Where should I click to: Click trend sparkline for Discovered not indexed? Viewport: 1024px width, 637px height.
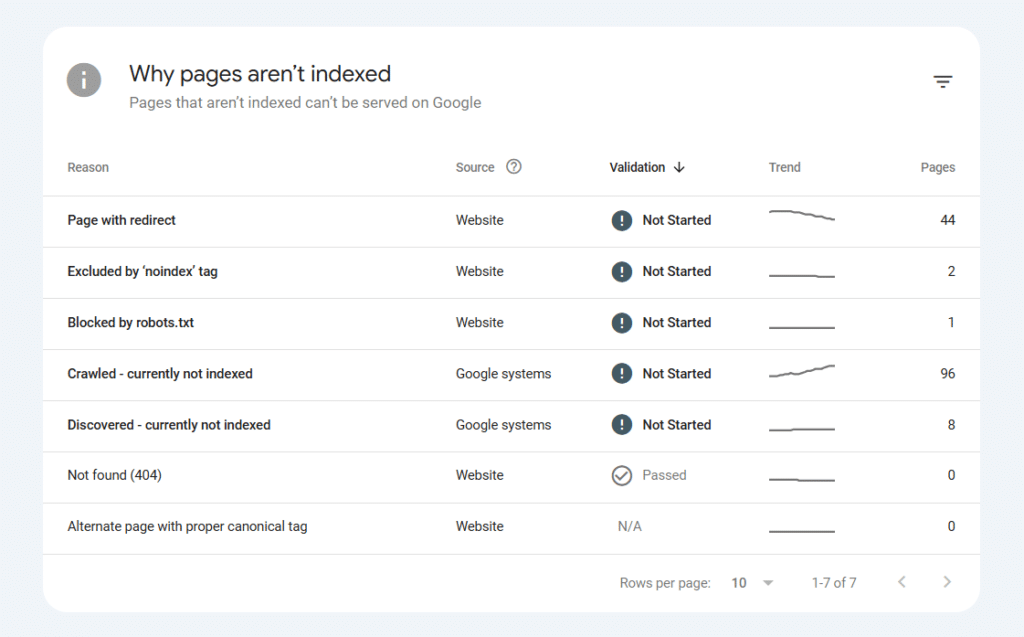[x=802, y=429]
